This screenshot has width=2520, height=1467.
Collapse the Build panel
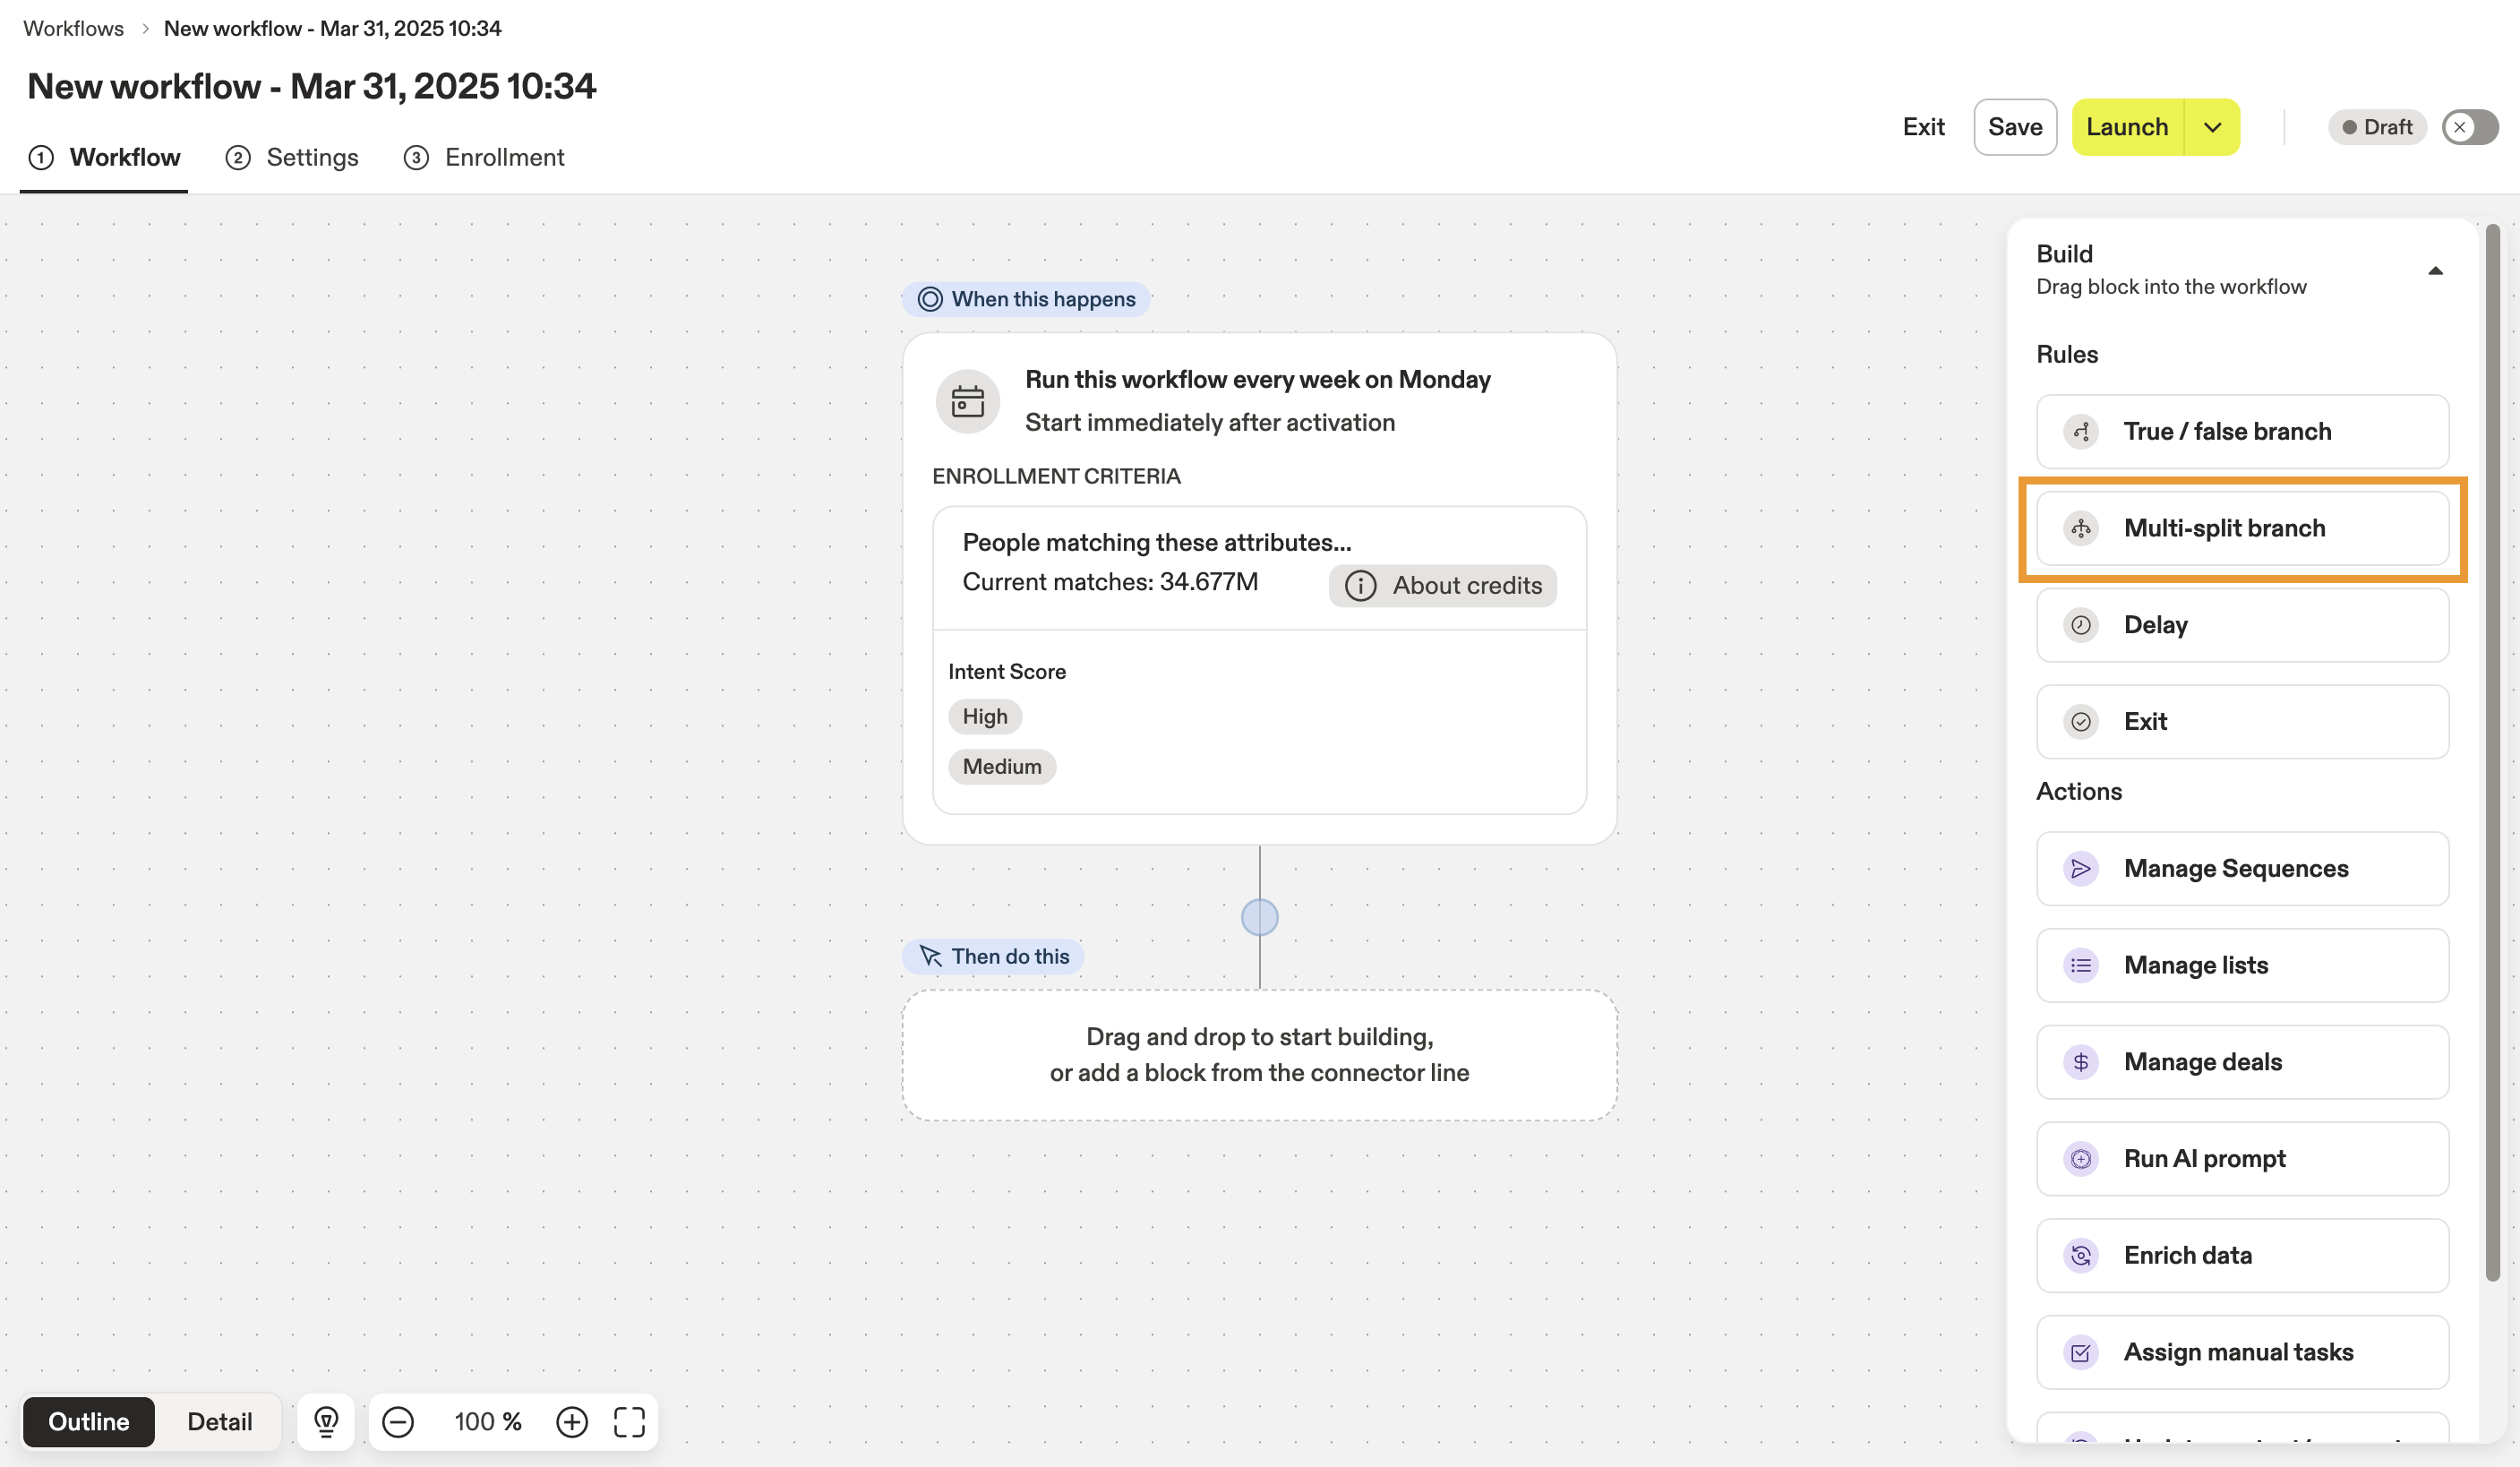coord(2435,270)
